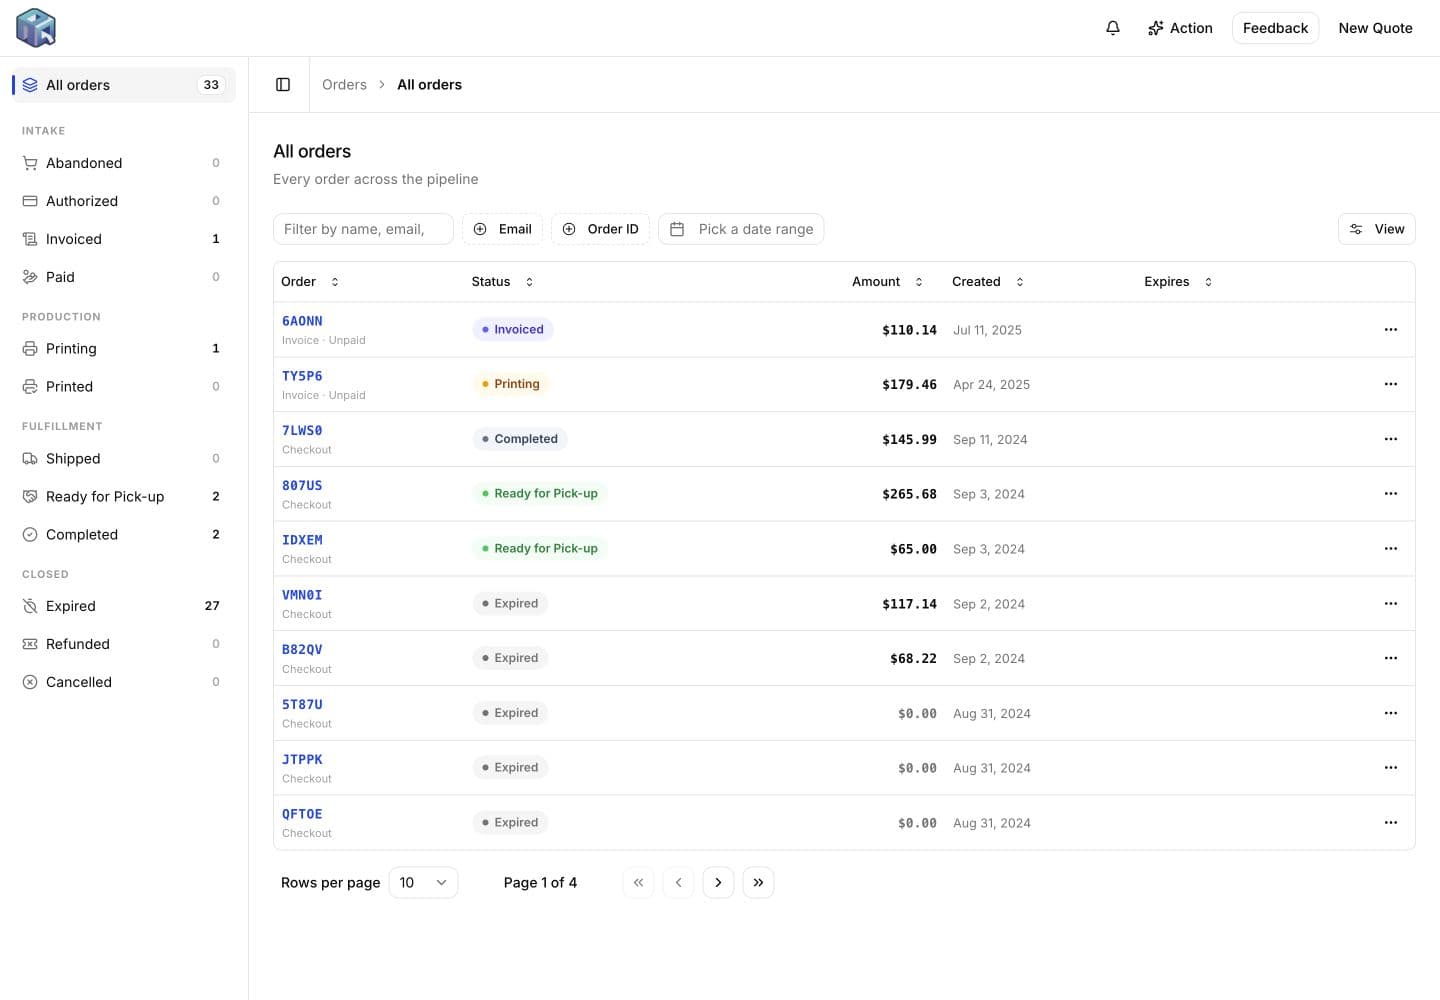Open Invoiced orders list
Viewport: 1440px width, 1000px height.
click(124, 239)
